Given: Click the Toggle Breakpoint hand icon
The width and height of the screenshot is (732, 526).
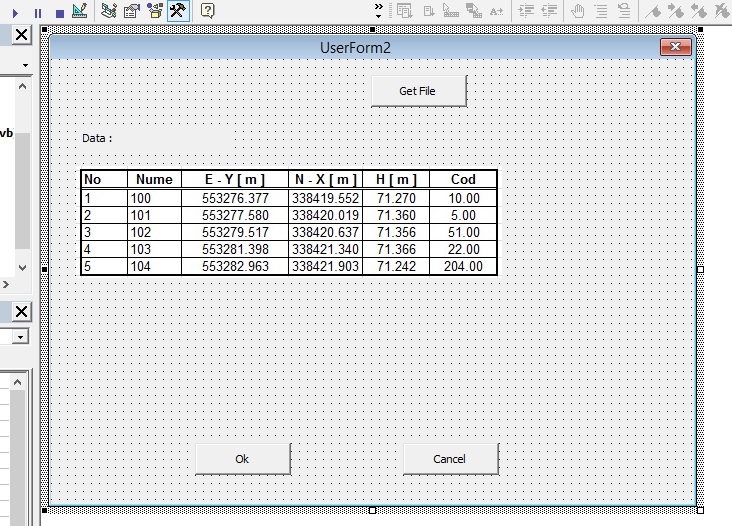Looking at the screenshot, I should tap(577, 11).
